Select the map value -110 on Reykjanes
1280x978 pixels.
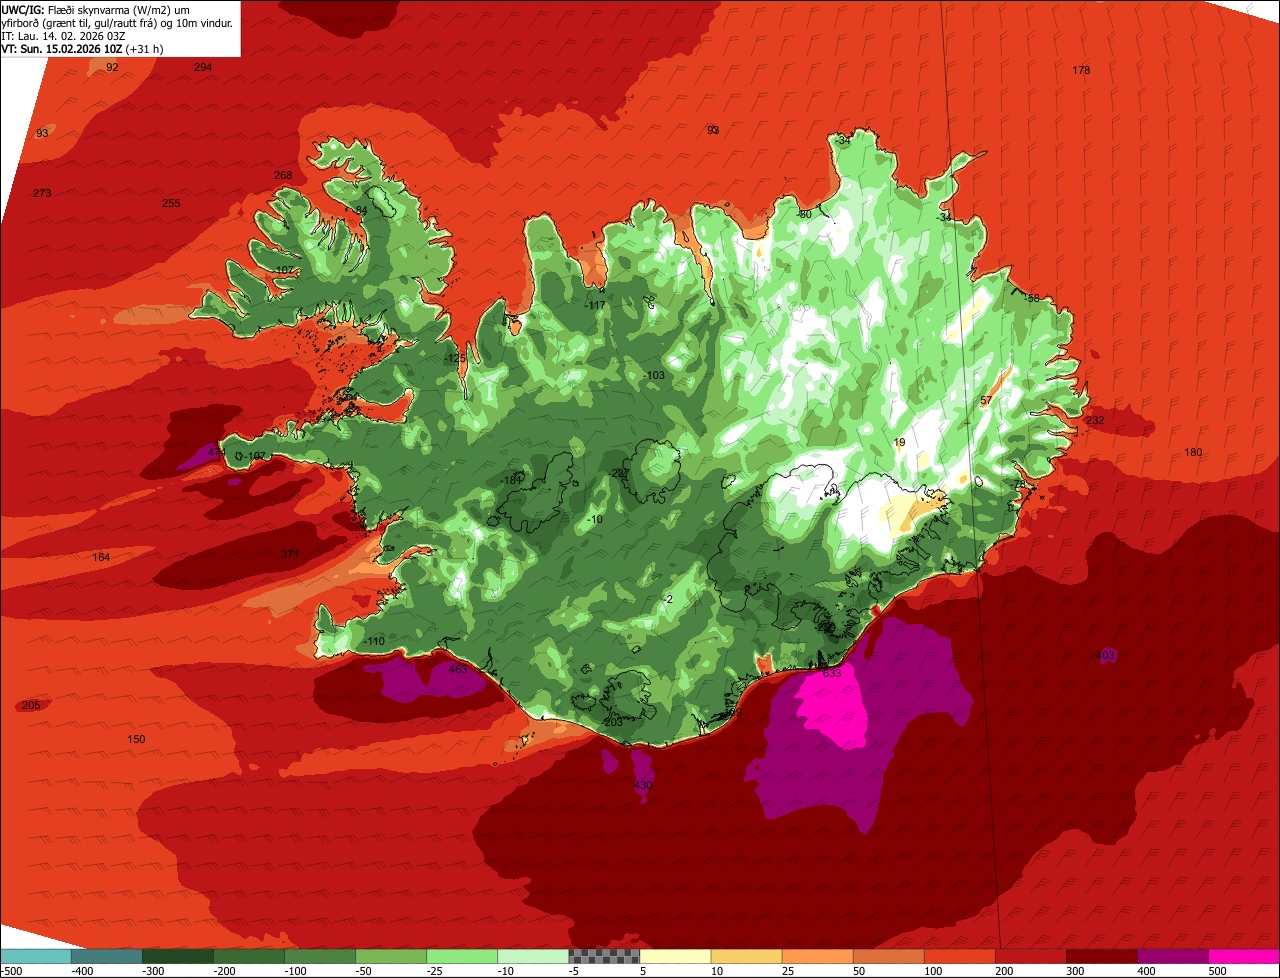373,641
